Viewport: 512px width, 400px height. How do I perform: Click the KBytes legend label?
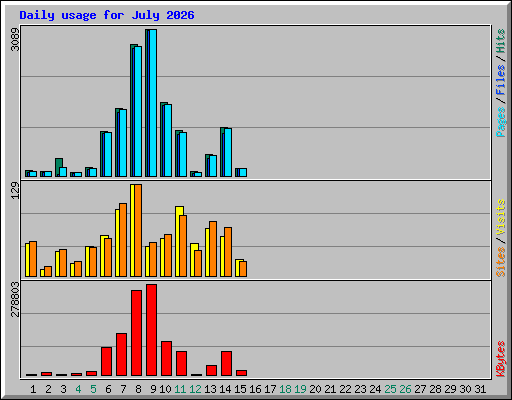(x=501, y=359)
